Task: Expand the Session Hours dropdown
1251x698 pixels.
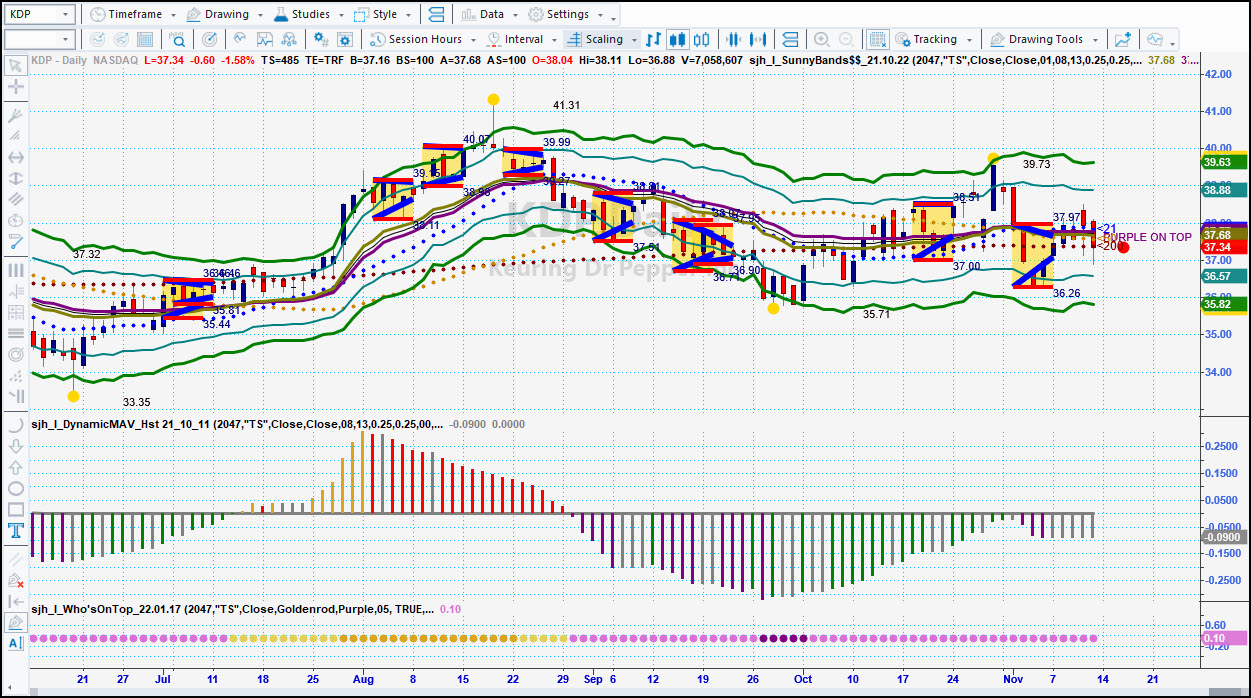Action: (x=423, y=40)
